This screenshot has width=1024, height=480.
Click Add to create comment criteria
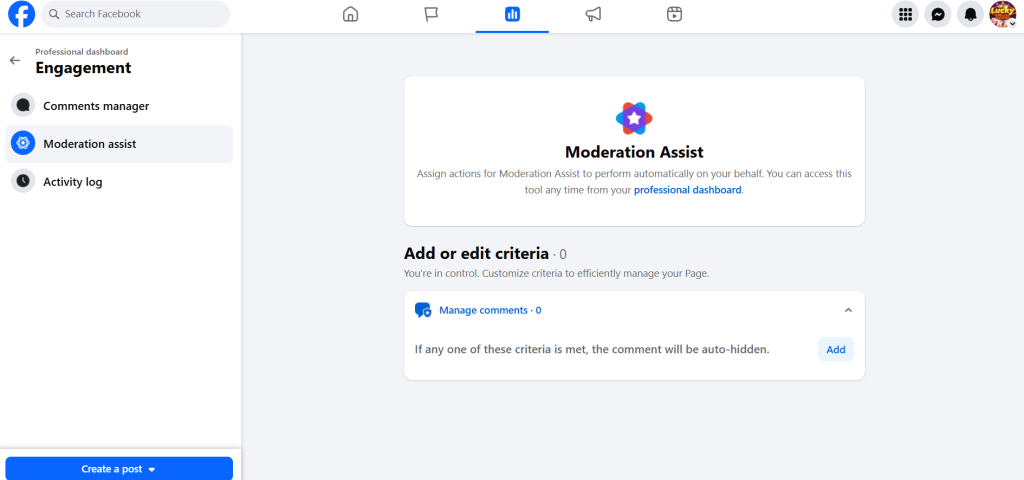point(835,350)
